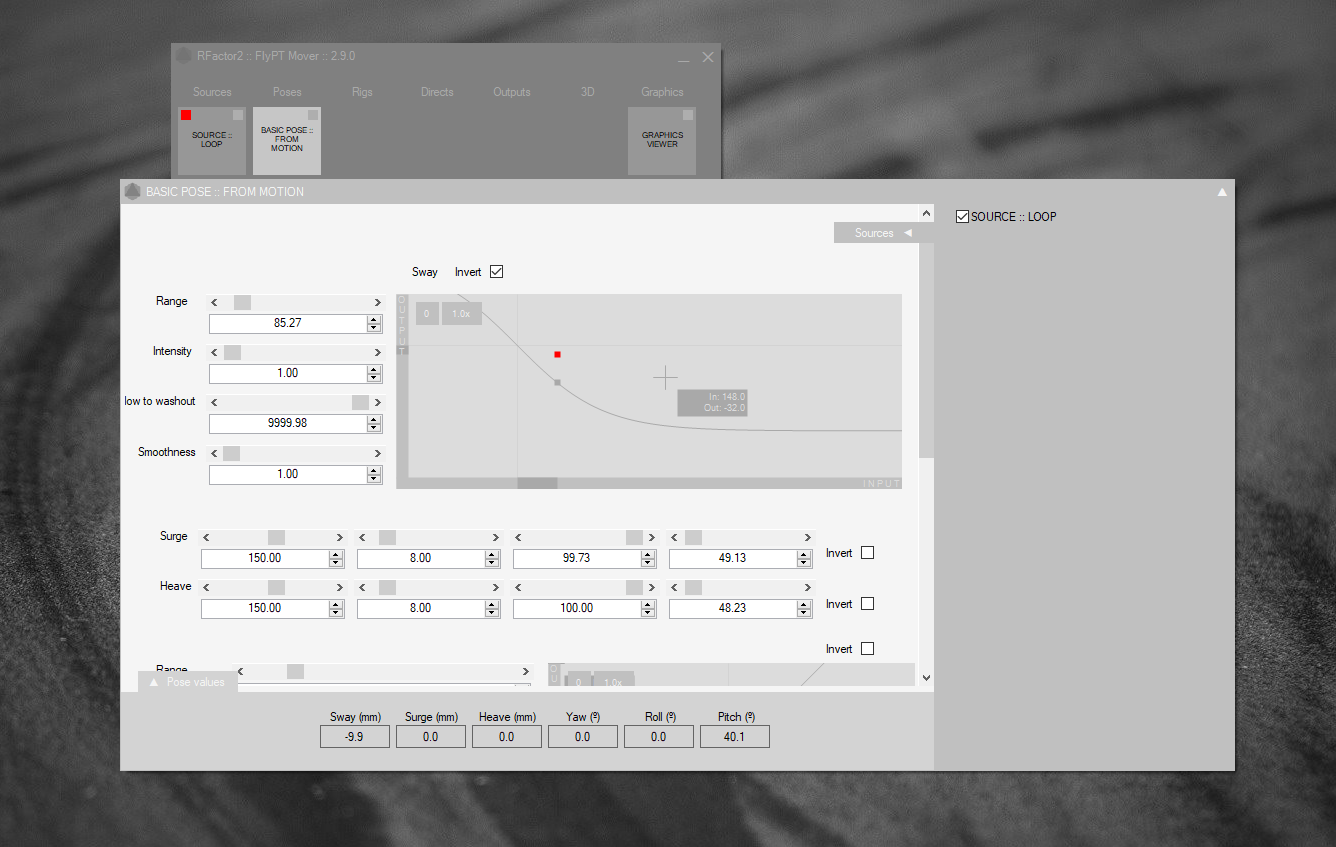Click the red square on SOURCE :: LOOP tile
The height and width of the screenshot is (847, 1336).
[x=186, y=115]
